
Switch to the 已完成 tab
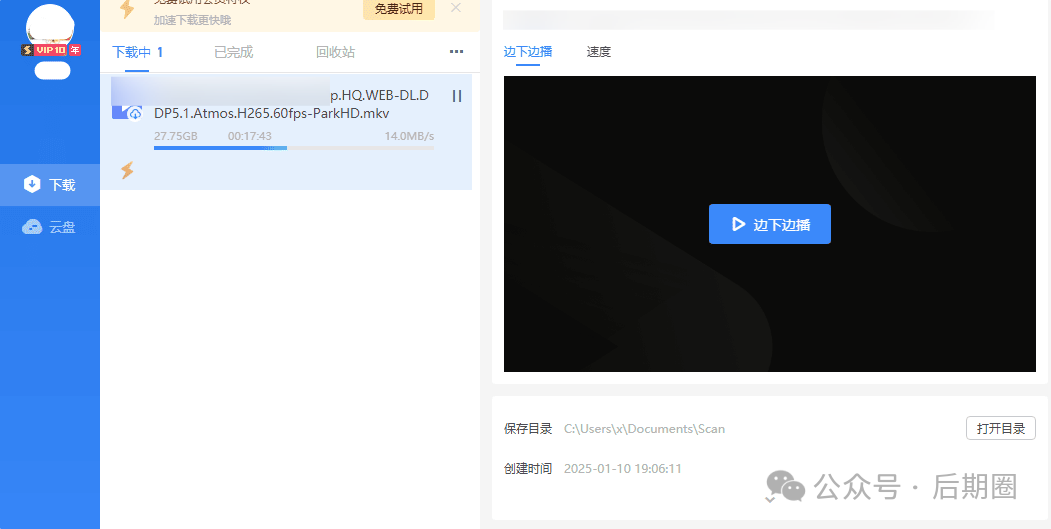pyautogui.click(x=234, y=52)
